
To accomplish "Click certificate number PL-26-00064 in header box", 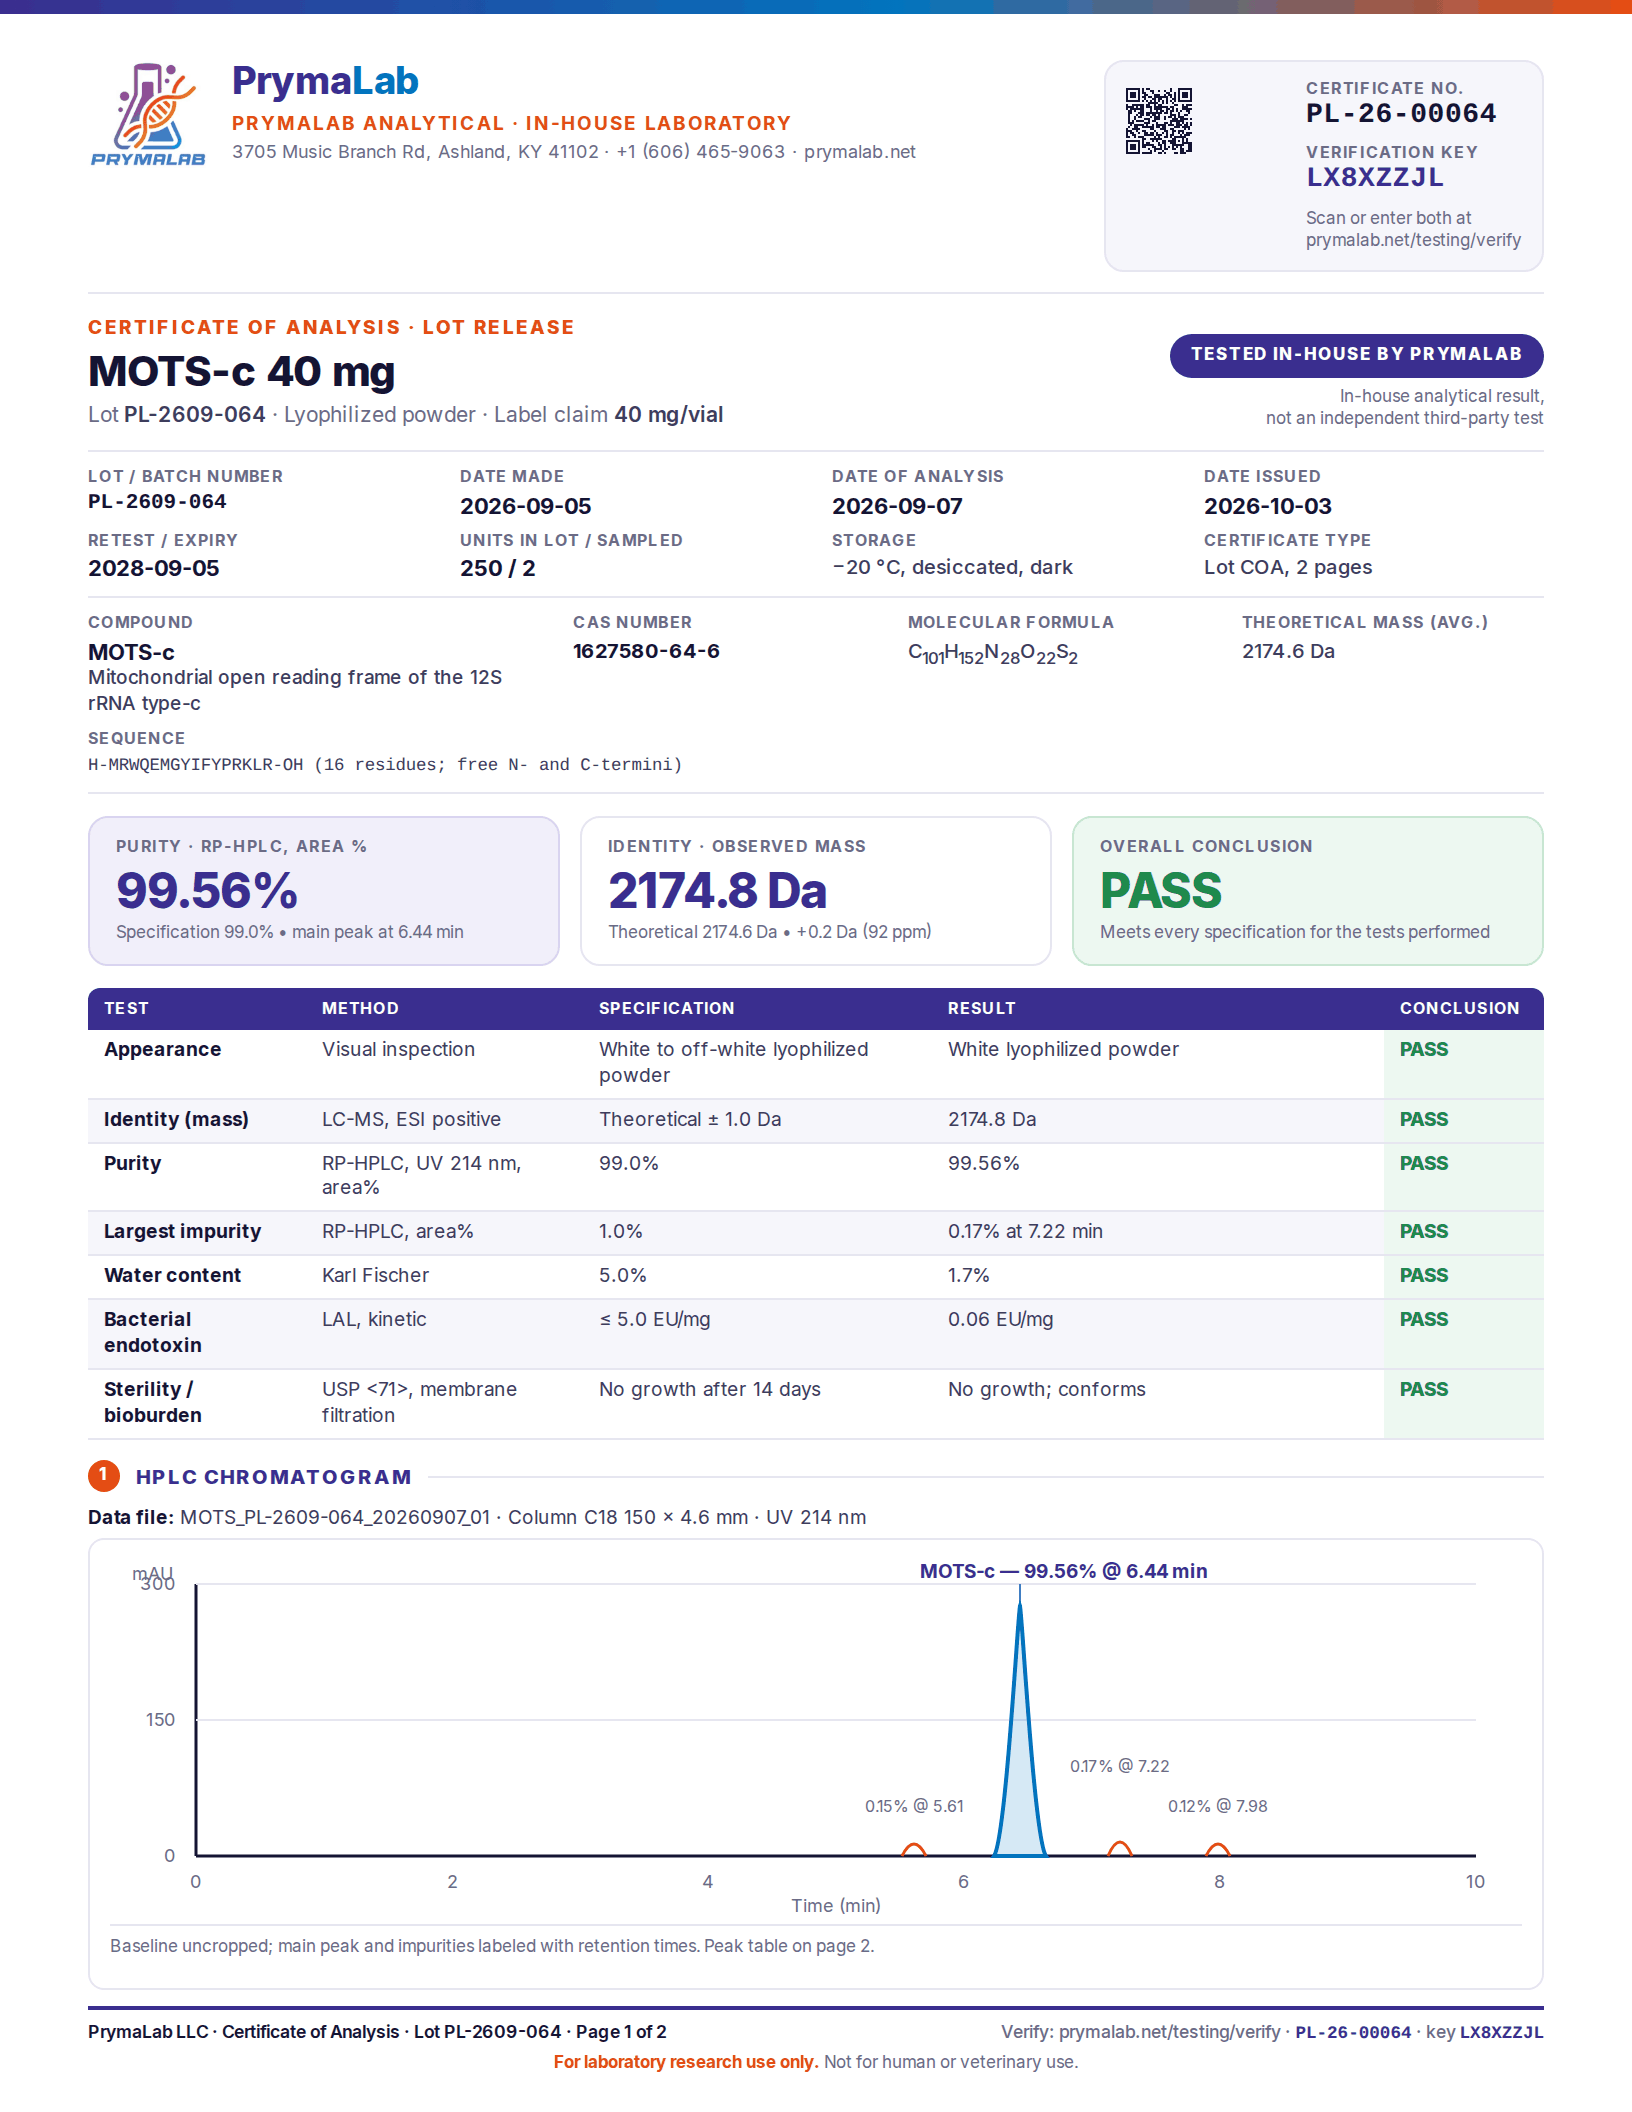I will click(x=1401, y=114).
